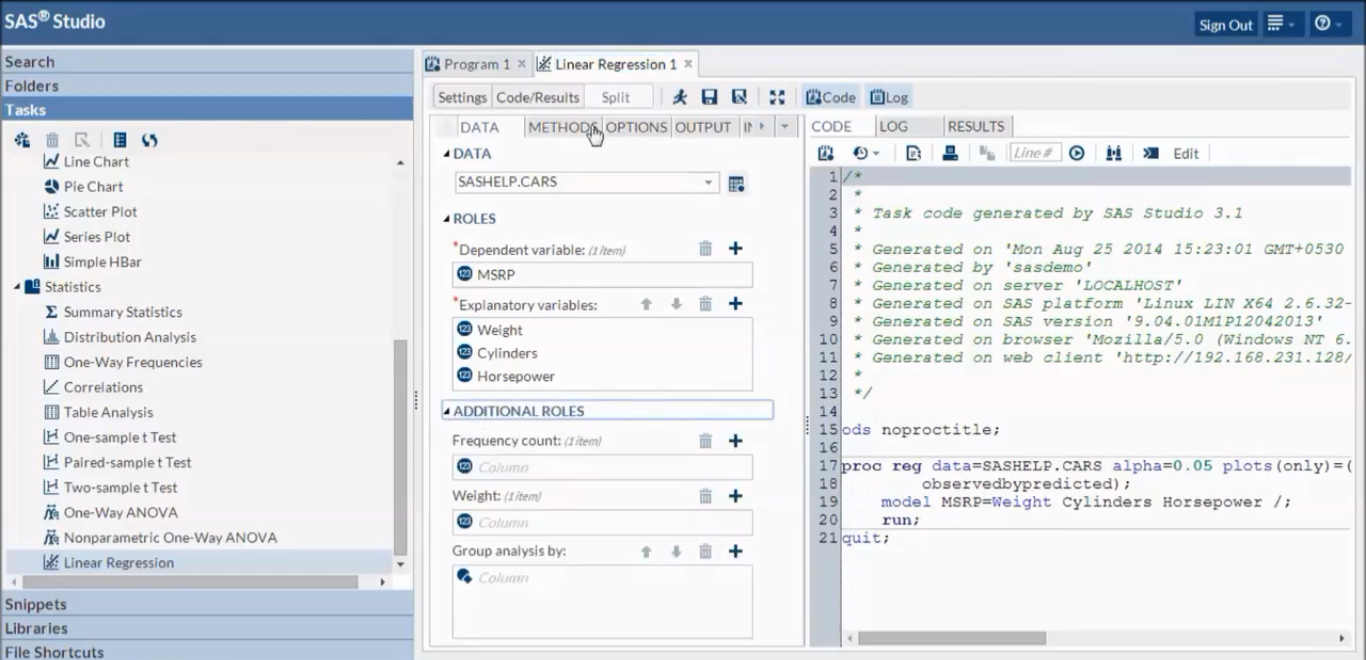Click the code editor horizontal scrollbar
1366x660 pixels.
(951, 638)
